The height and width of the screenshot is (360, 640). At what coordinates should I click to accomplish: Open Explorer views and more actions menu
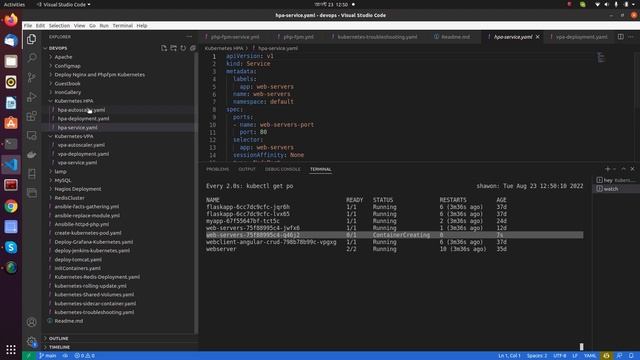coord(189,37)
